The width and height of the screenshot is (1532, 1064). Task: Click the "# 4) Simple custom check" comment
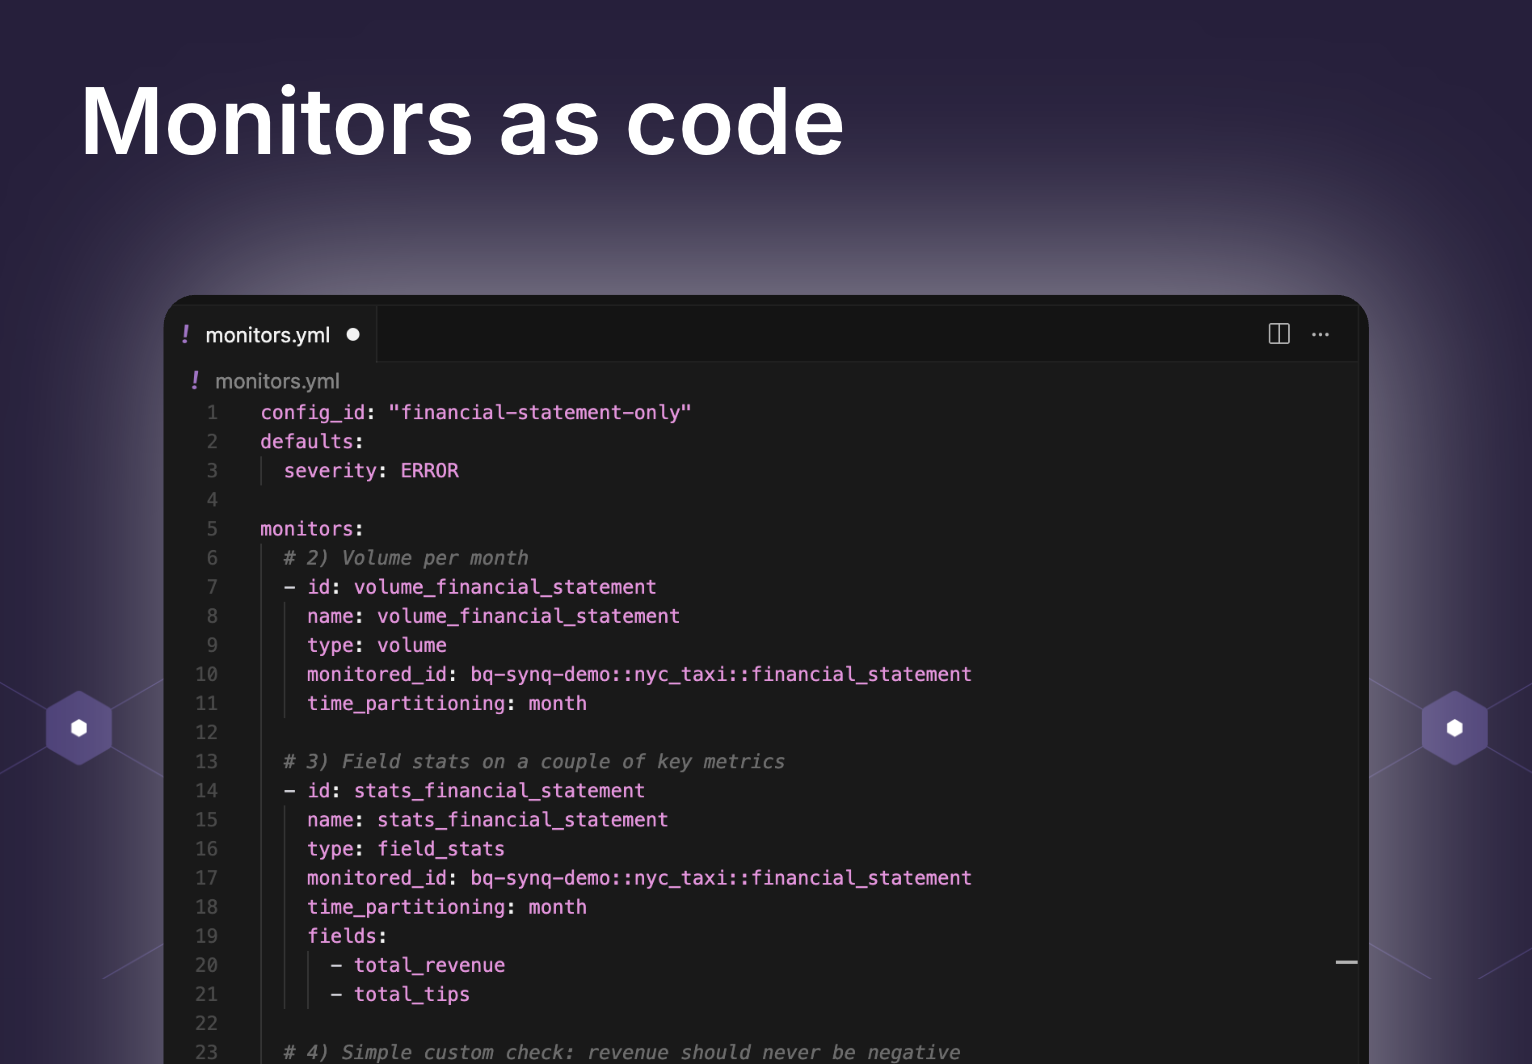[x=622, y=1051]
